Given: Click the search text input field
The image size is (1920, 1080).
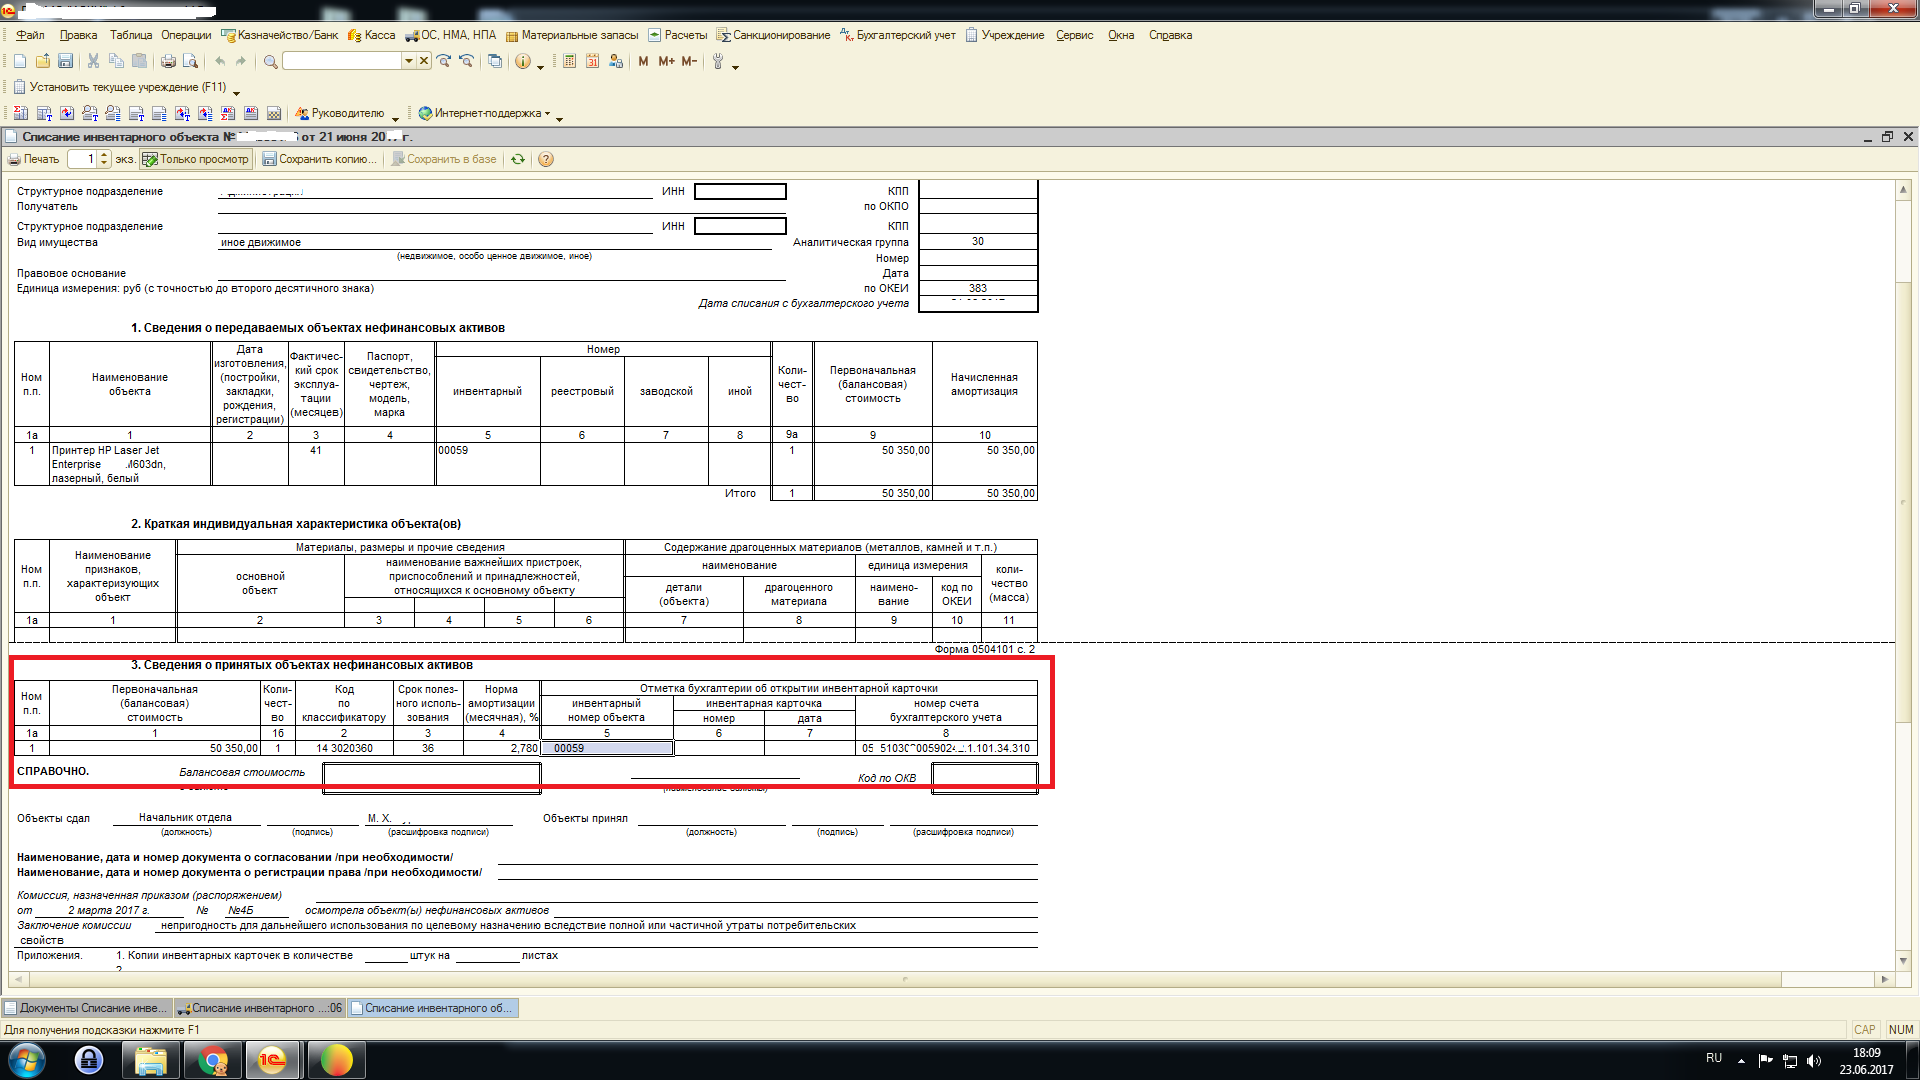Looking at the screenshot, I should click(x=342, y=61).
